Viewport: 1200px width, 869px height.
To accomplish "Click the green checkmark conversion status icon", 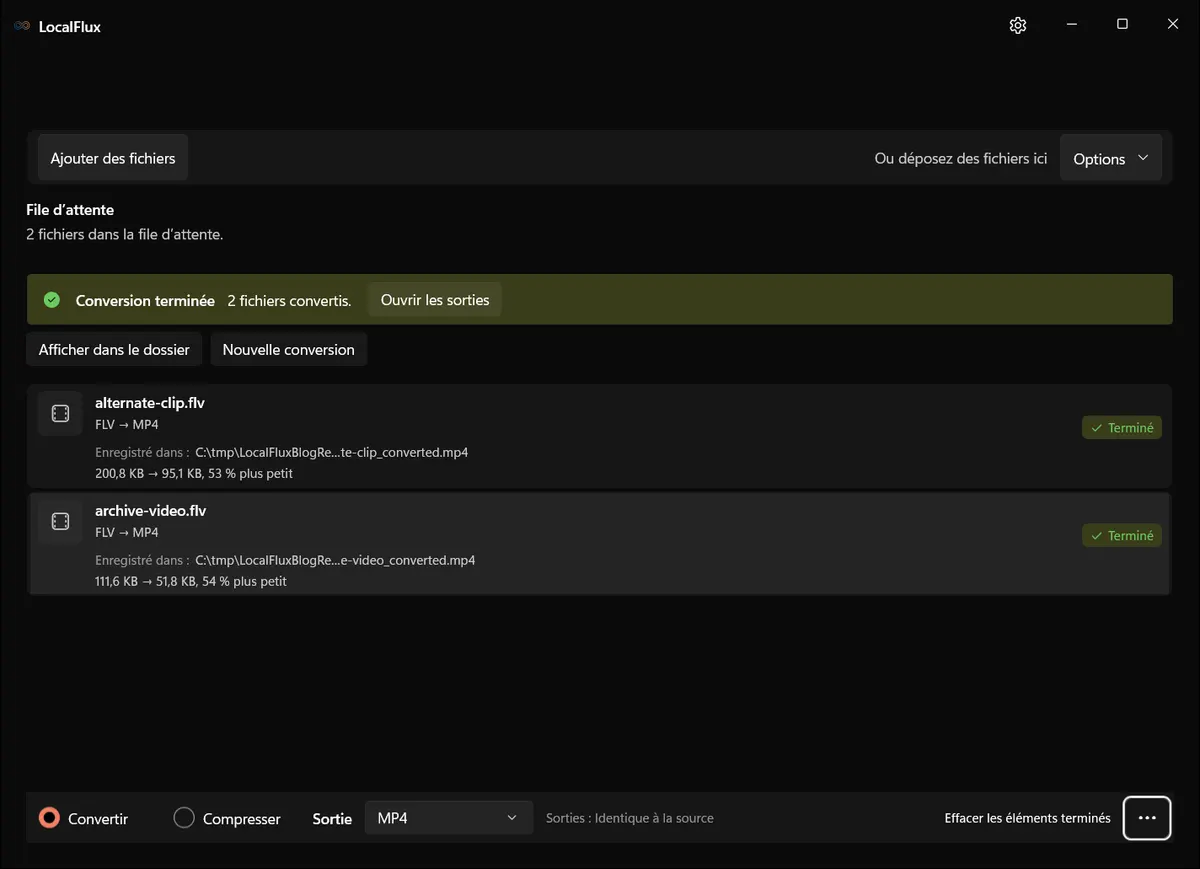I will pyautogui.click(x=52, y=300).
